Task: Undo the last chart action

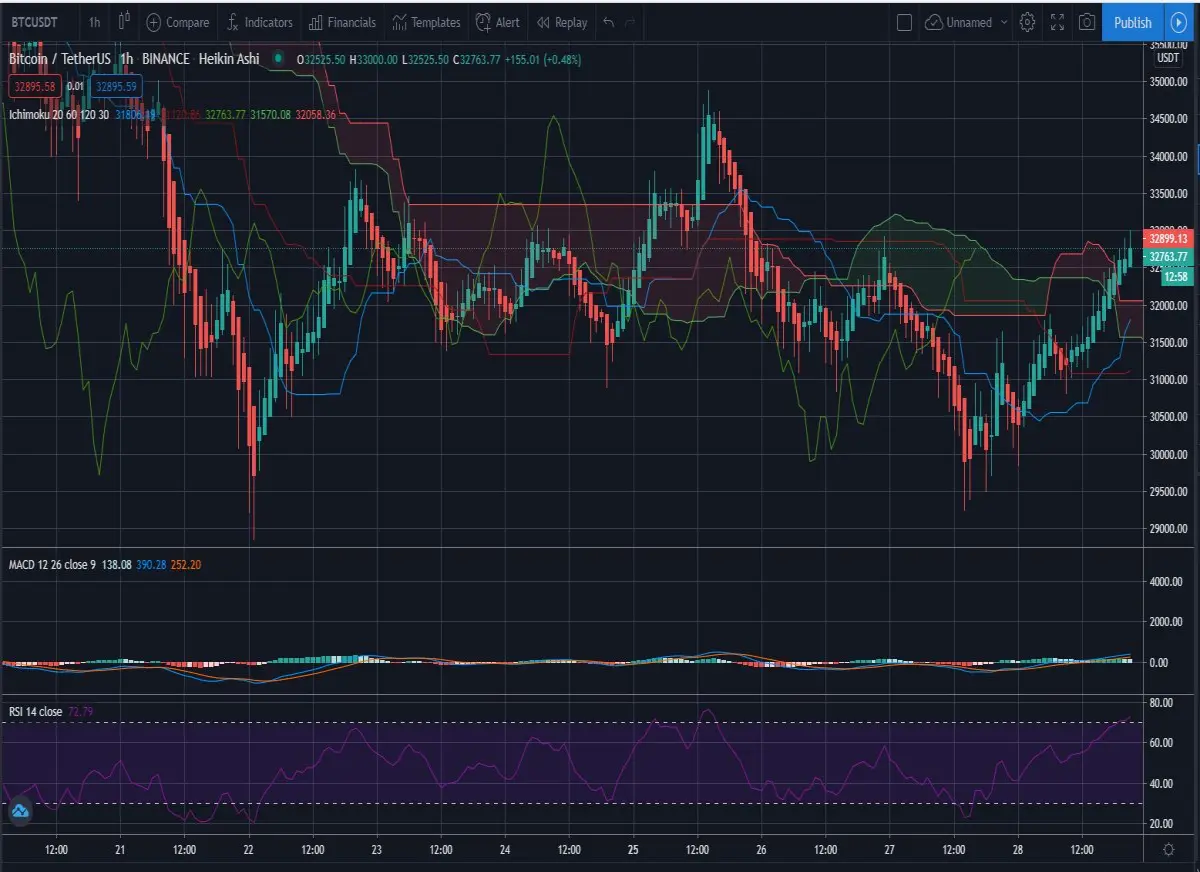Action: (608, 22)
